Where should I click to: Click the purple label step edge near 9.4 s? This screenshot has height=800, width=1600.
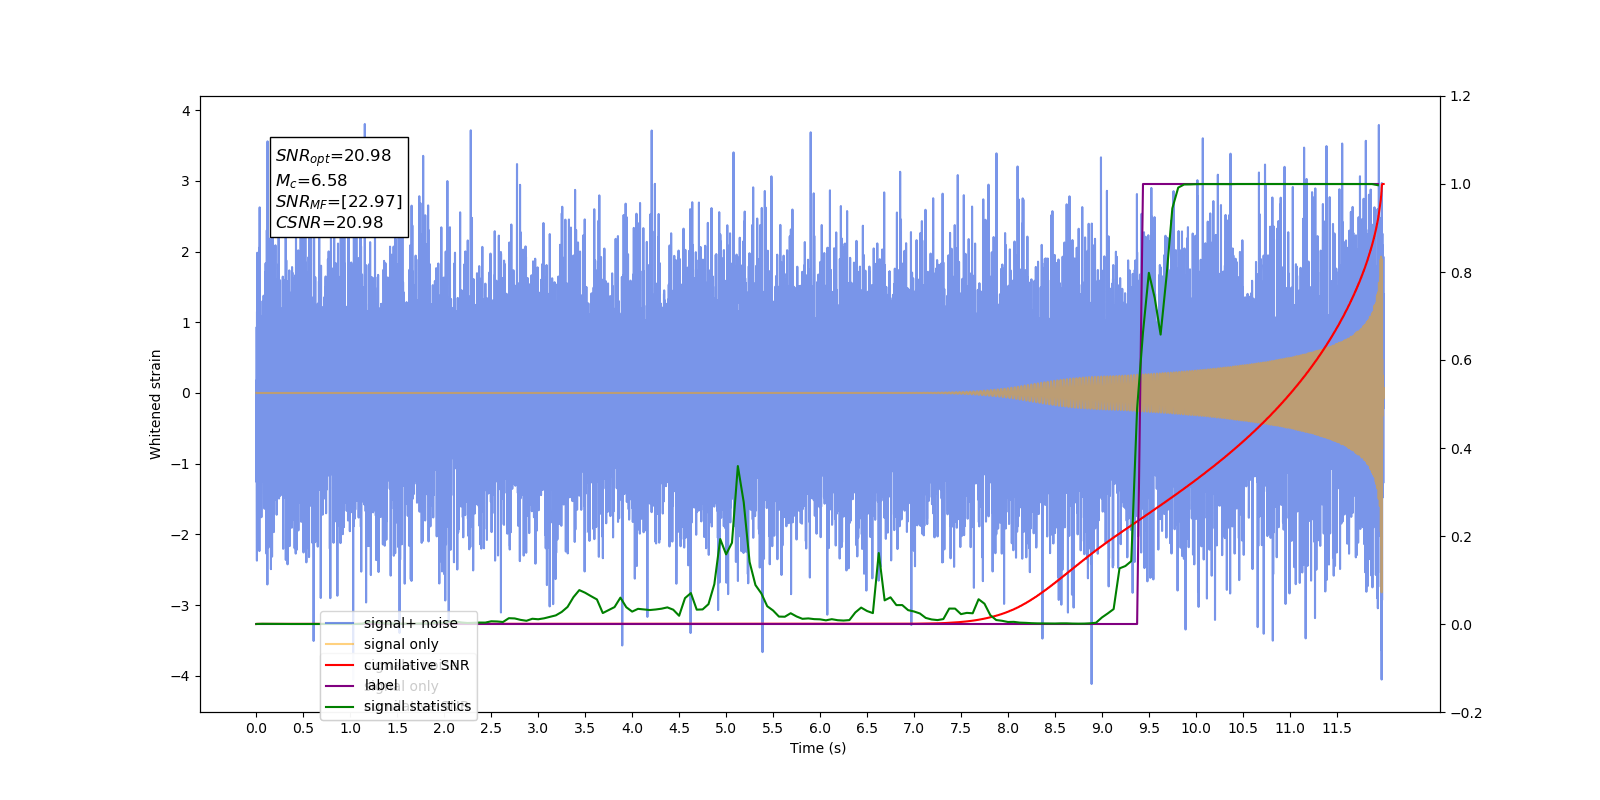[x=1141, y=404]
